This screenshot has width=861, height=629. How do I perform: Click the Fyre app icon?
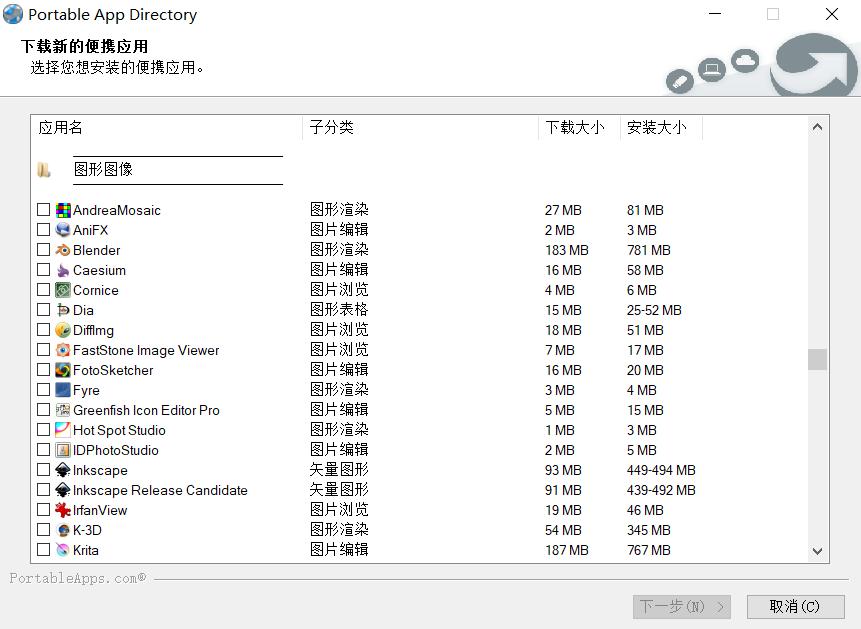[63, 390]
